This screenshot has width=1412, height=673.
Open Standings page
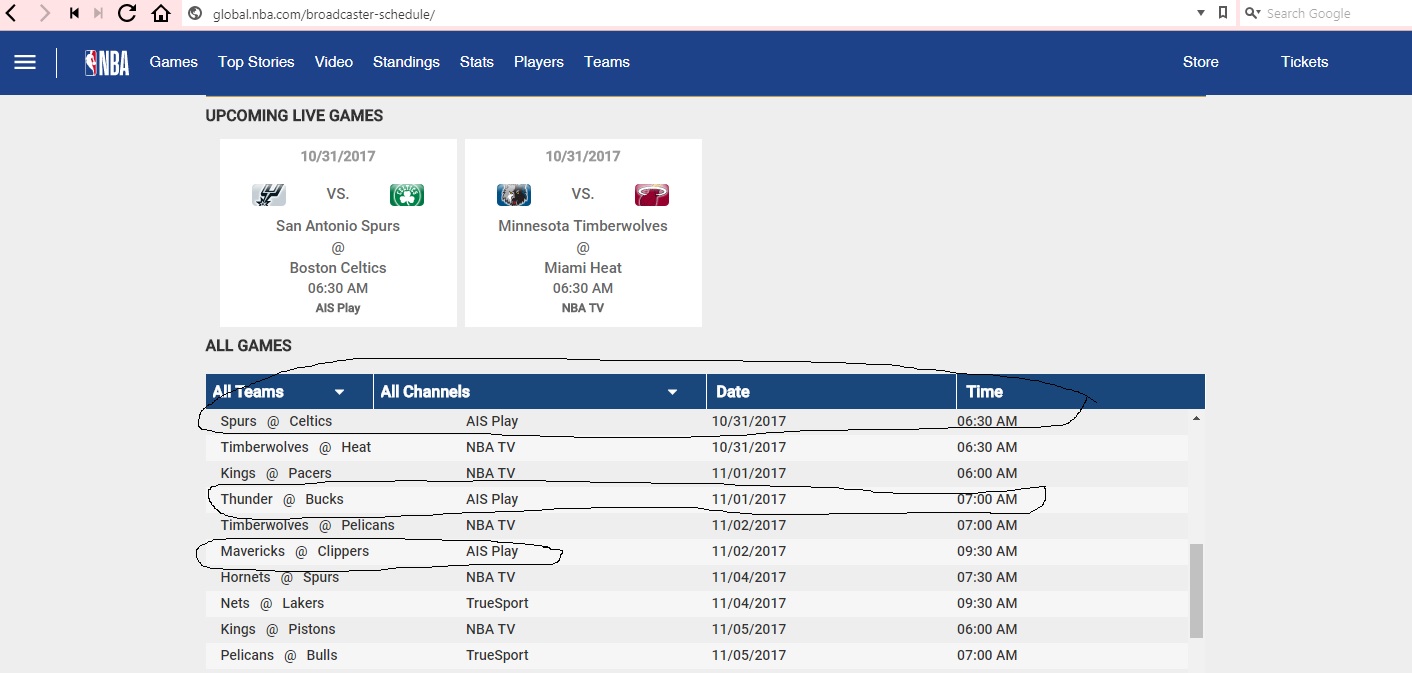[x=406, y=62]
